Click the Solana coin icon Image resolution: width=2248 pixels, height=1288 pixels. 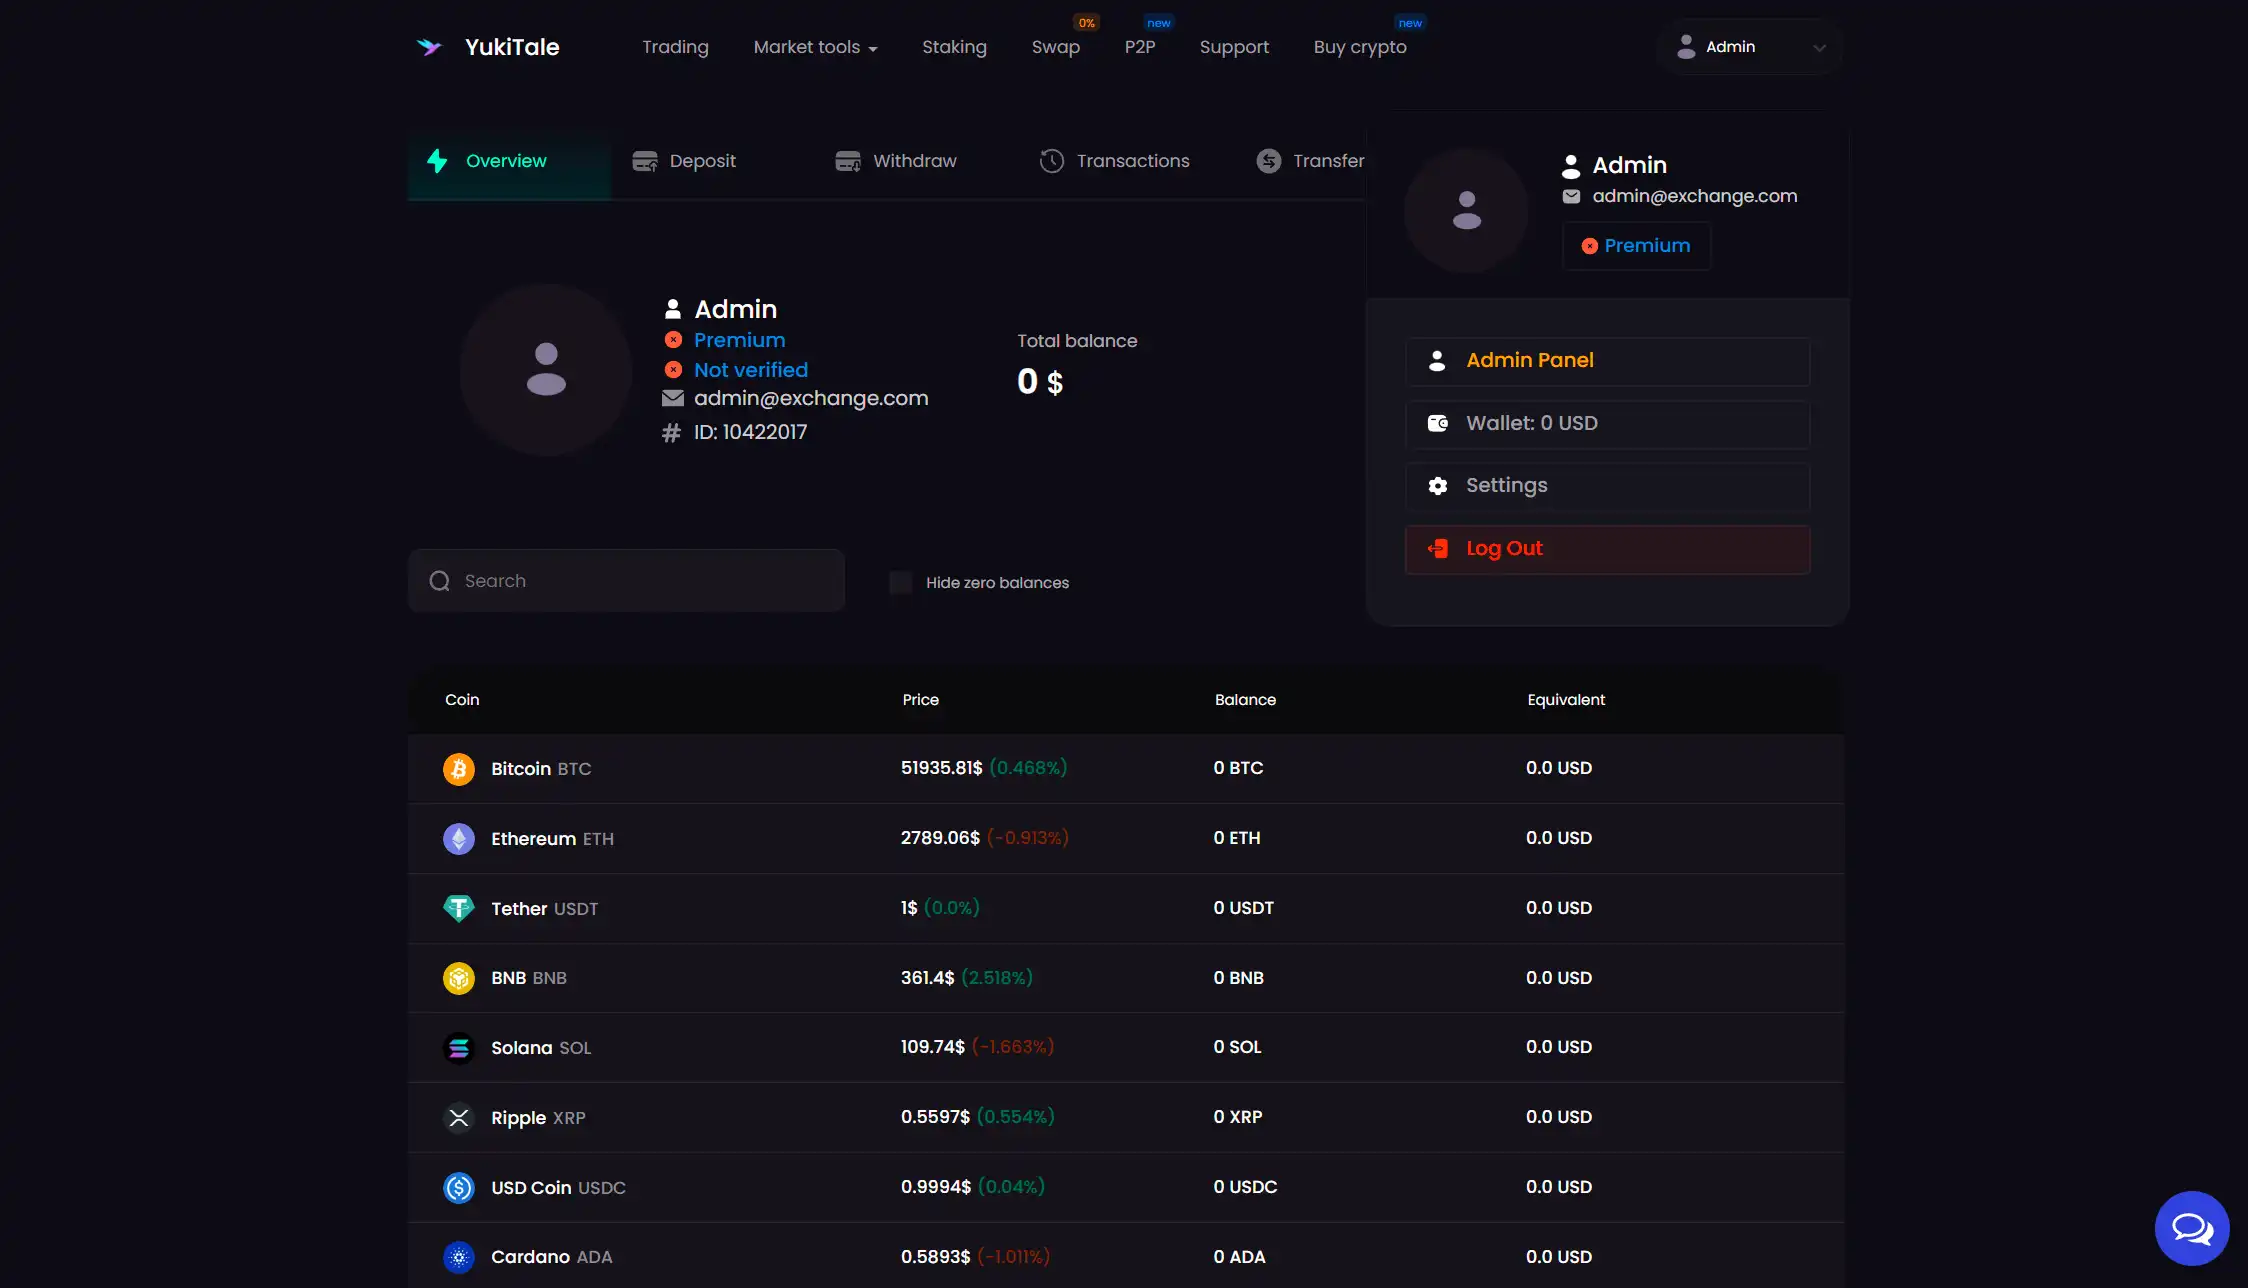pyautogui.click(x=459, y=1048)
